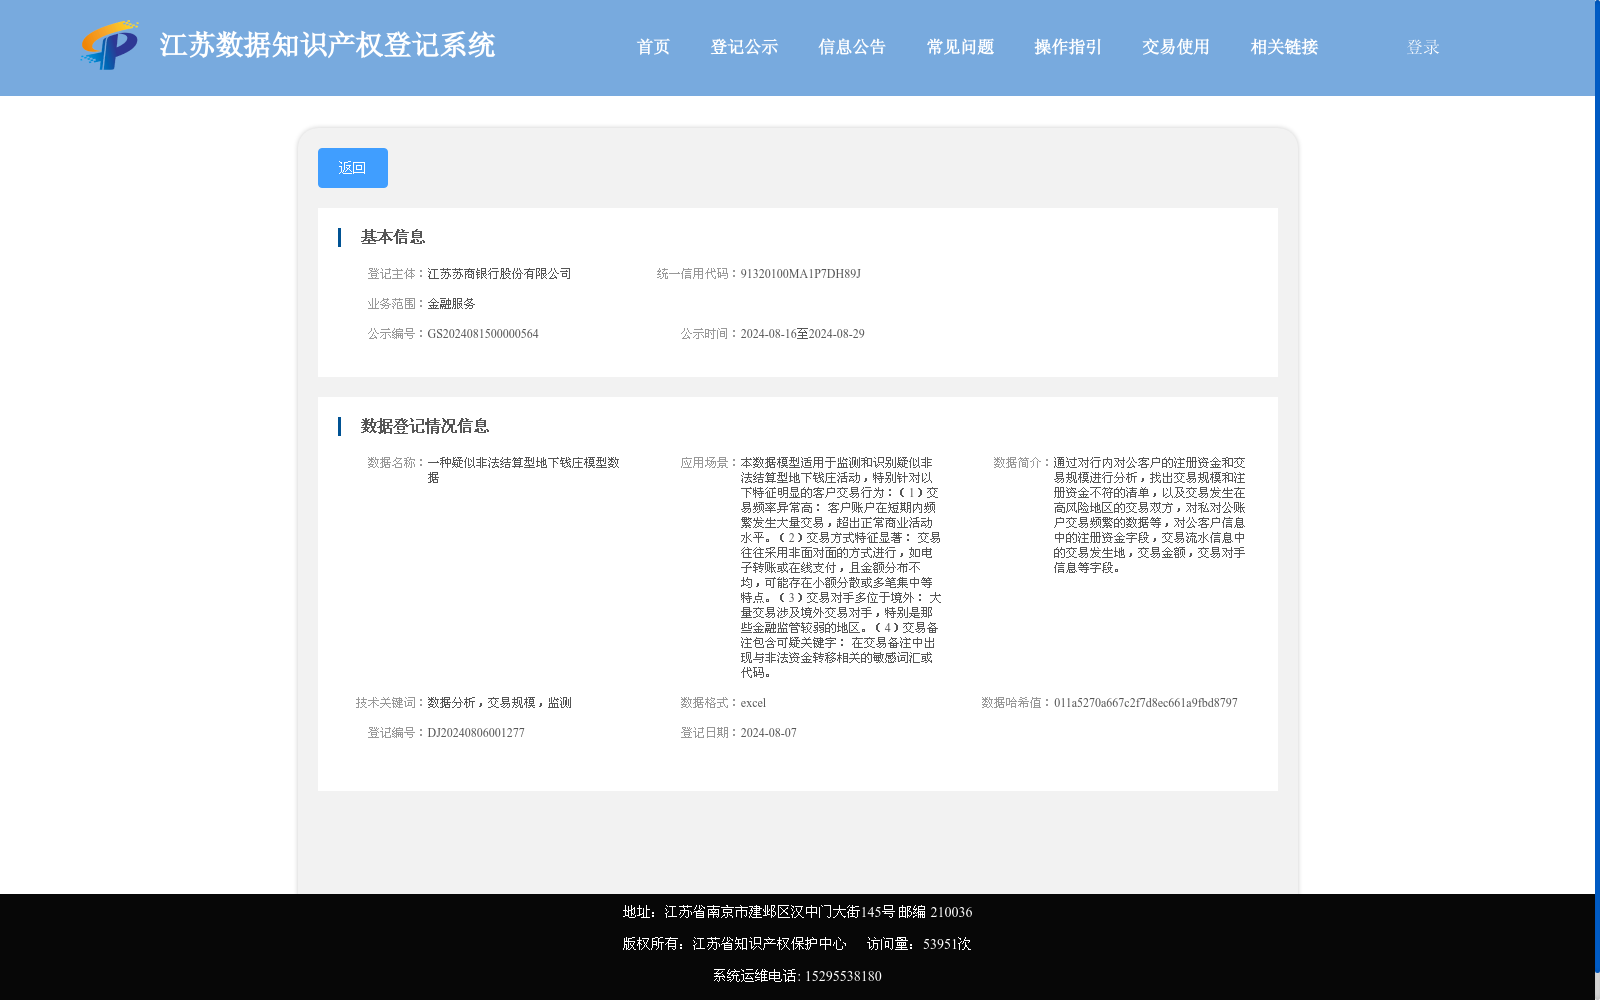
Task: Select the 基本信息 section heading
Action: click(x=393, y=237)
